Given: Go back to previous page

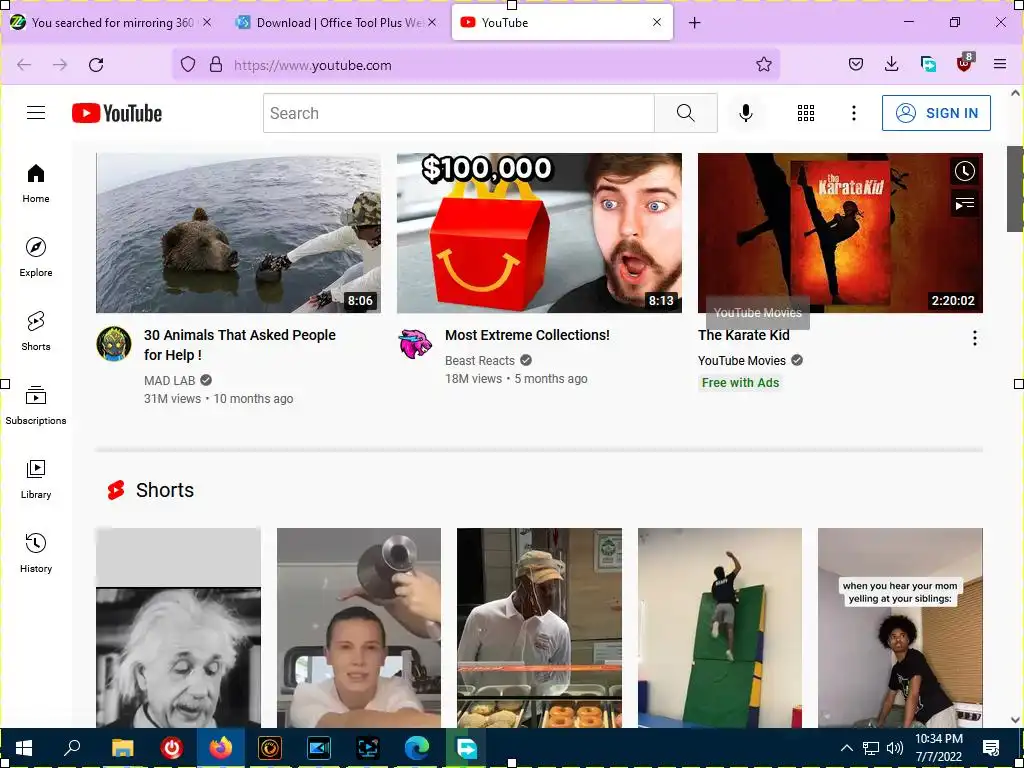Looking at the screenshot, I should click(24, 65).
